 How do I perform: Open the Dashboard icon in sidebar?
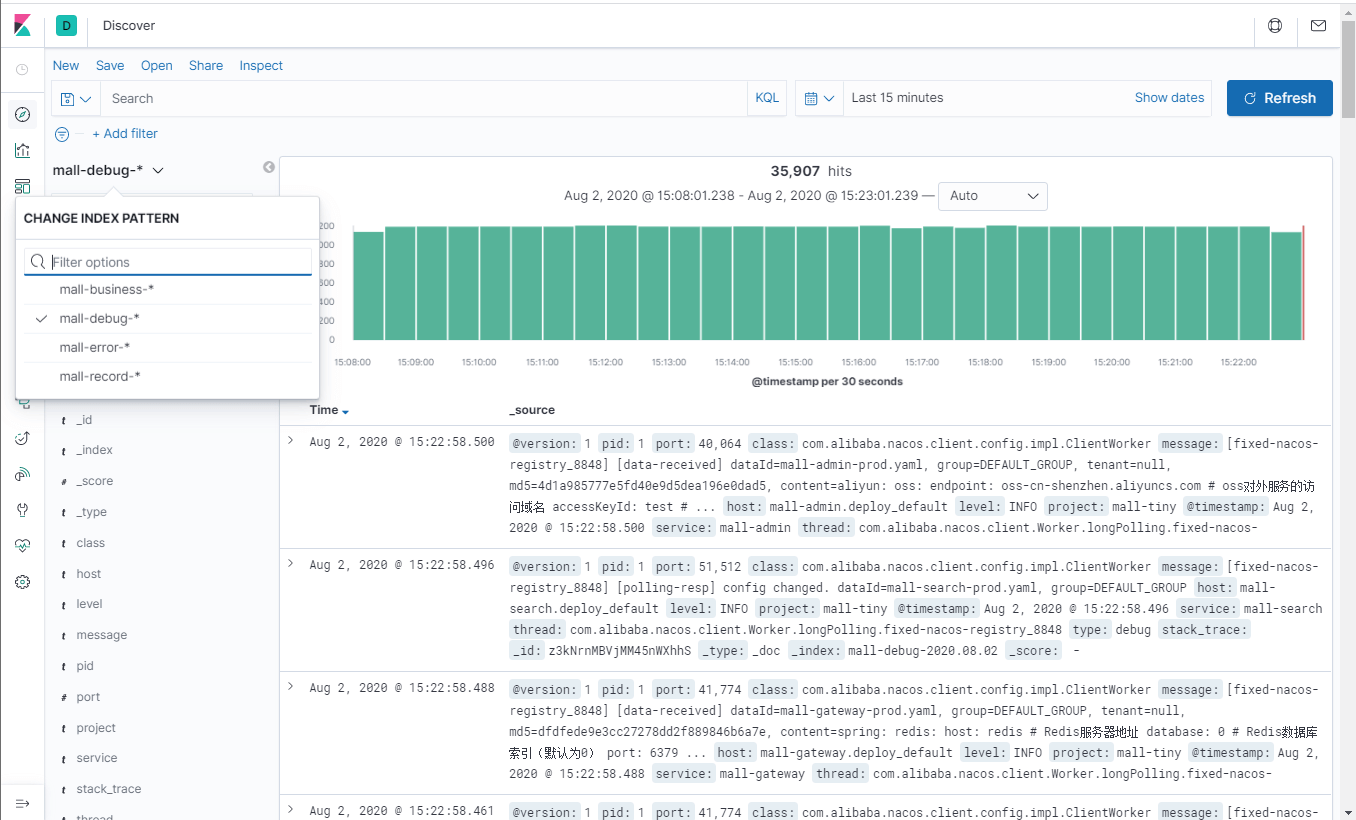pos(22,186)
